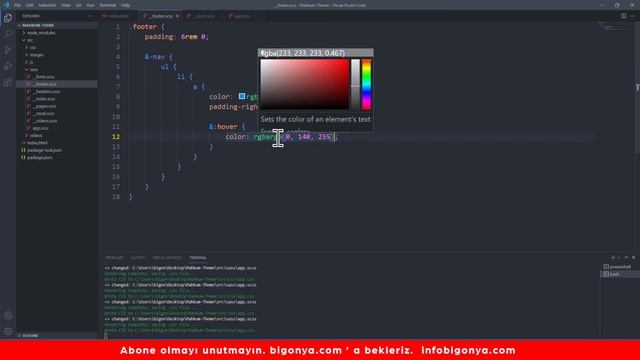Open the Source Control view icon

click(8, 50)
